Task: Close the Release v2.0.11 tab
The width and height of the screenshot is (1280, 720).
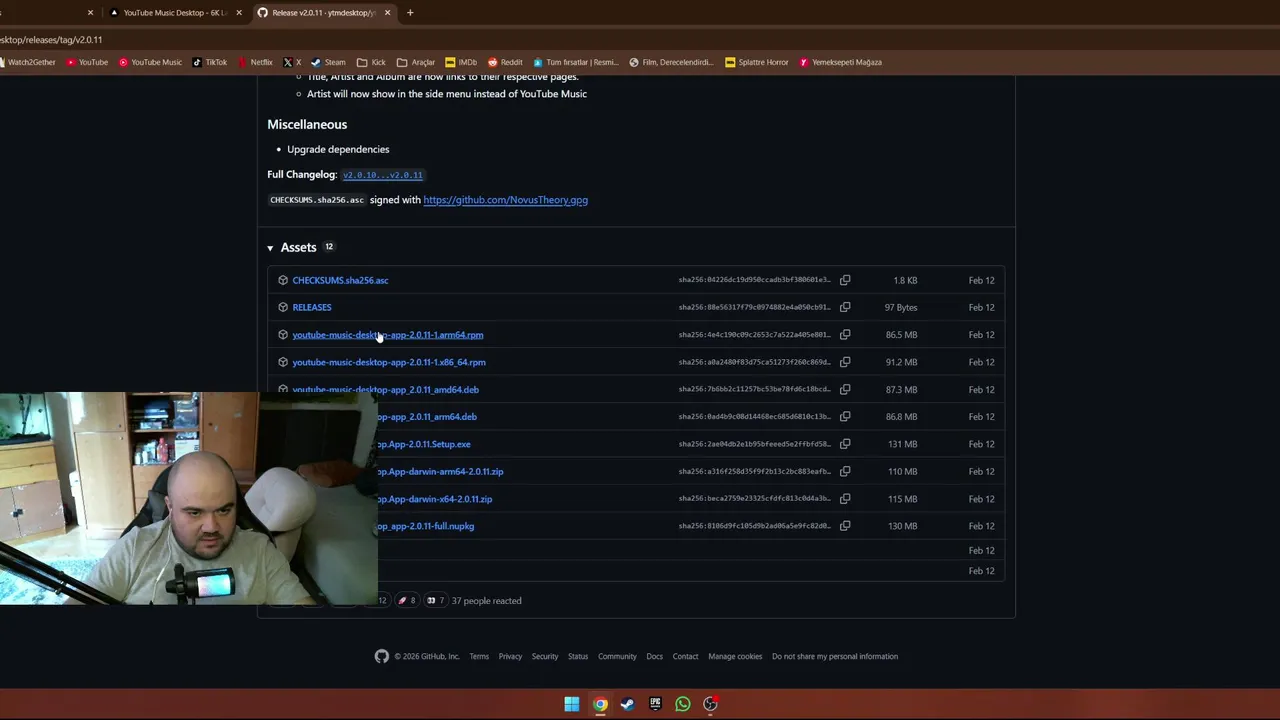Action: tap(387, 13)
